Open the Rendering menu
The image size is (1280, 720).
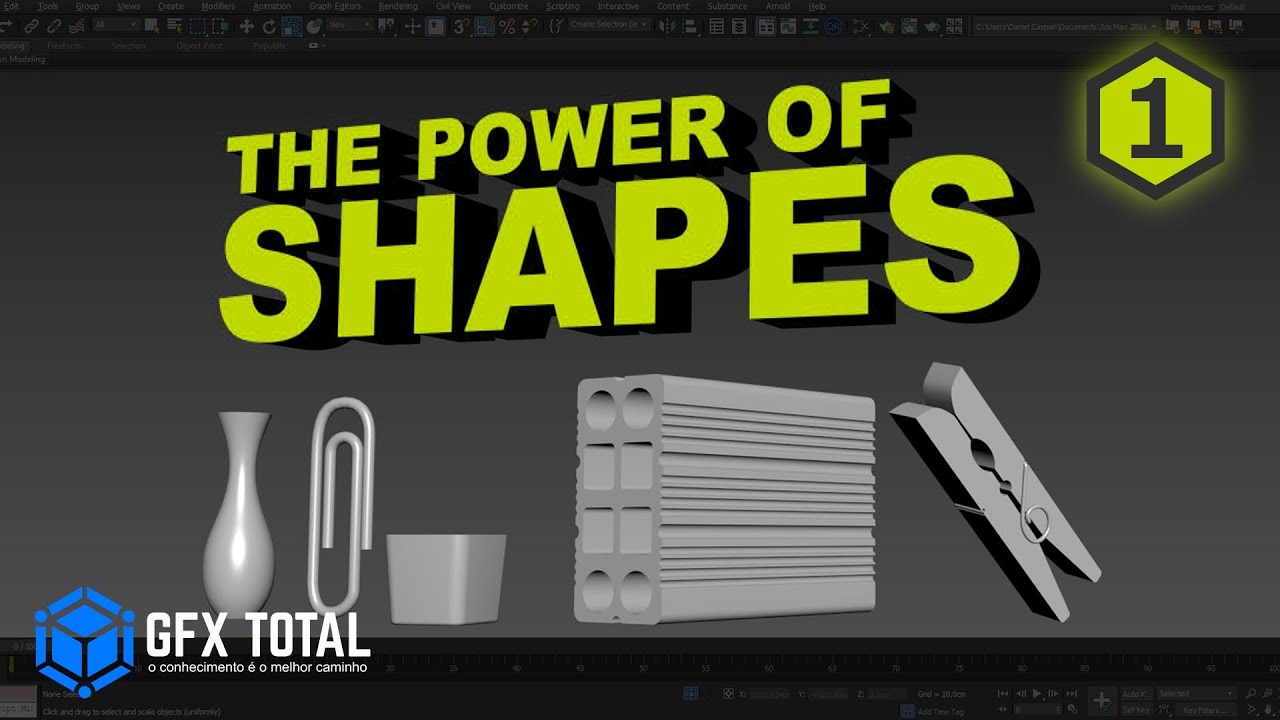398,6
